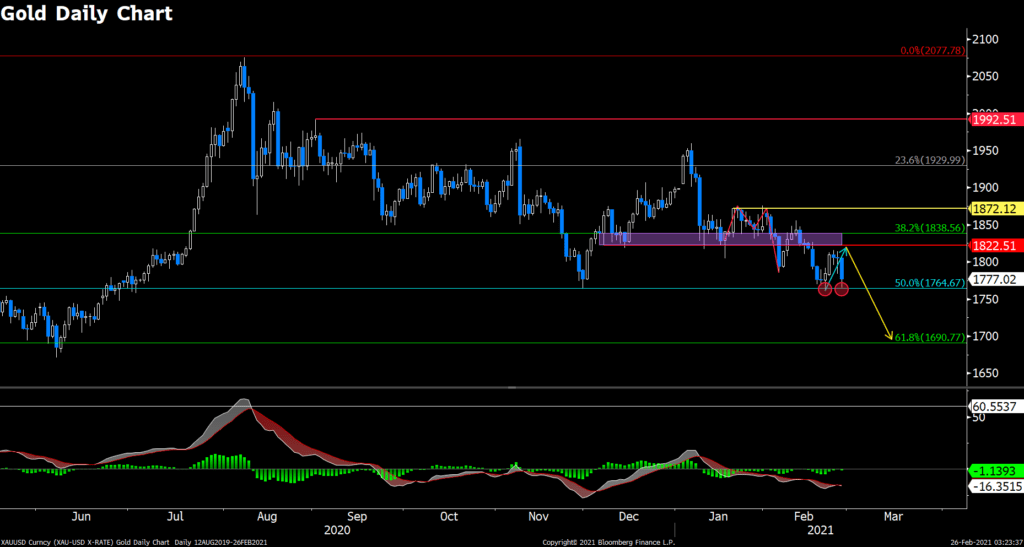Click the -16.3515 indicator value label

(995, 486)
